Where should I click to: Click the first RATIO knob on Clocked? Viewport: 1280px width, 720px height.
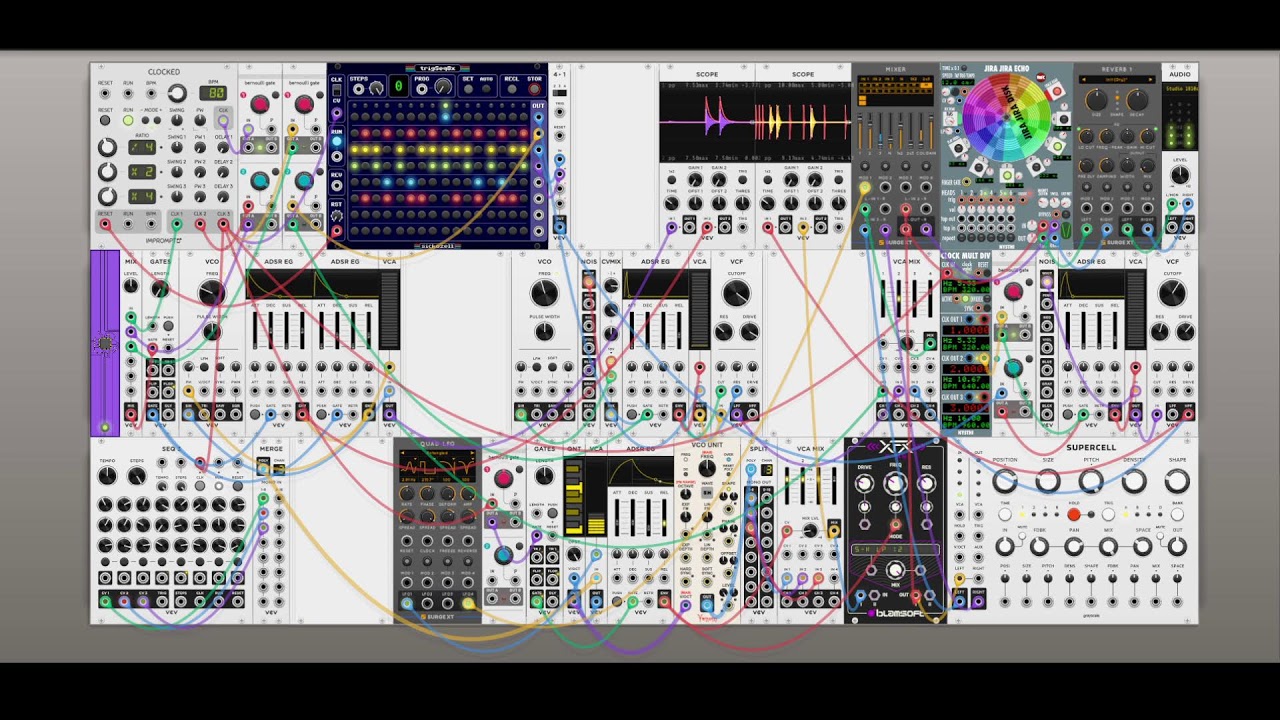pos(107,147)
